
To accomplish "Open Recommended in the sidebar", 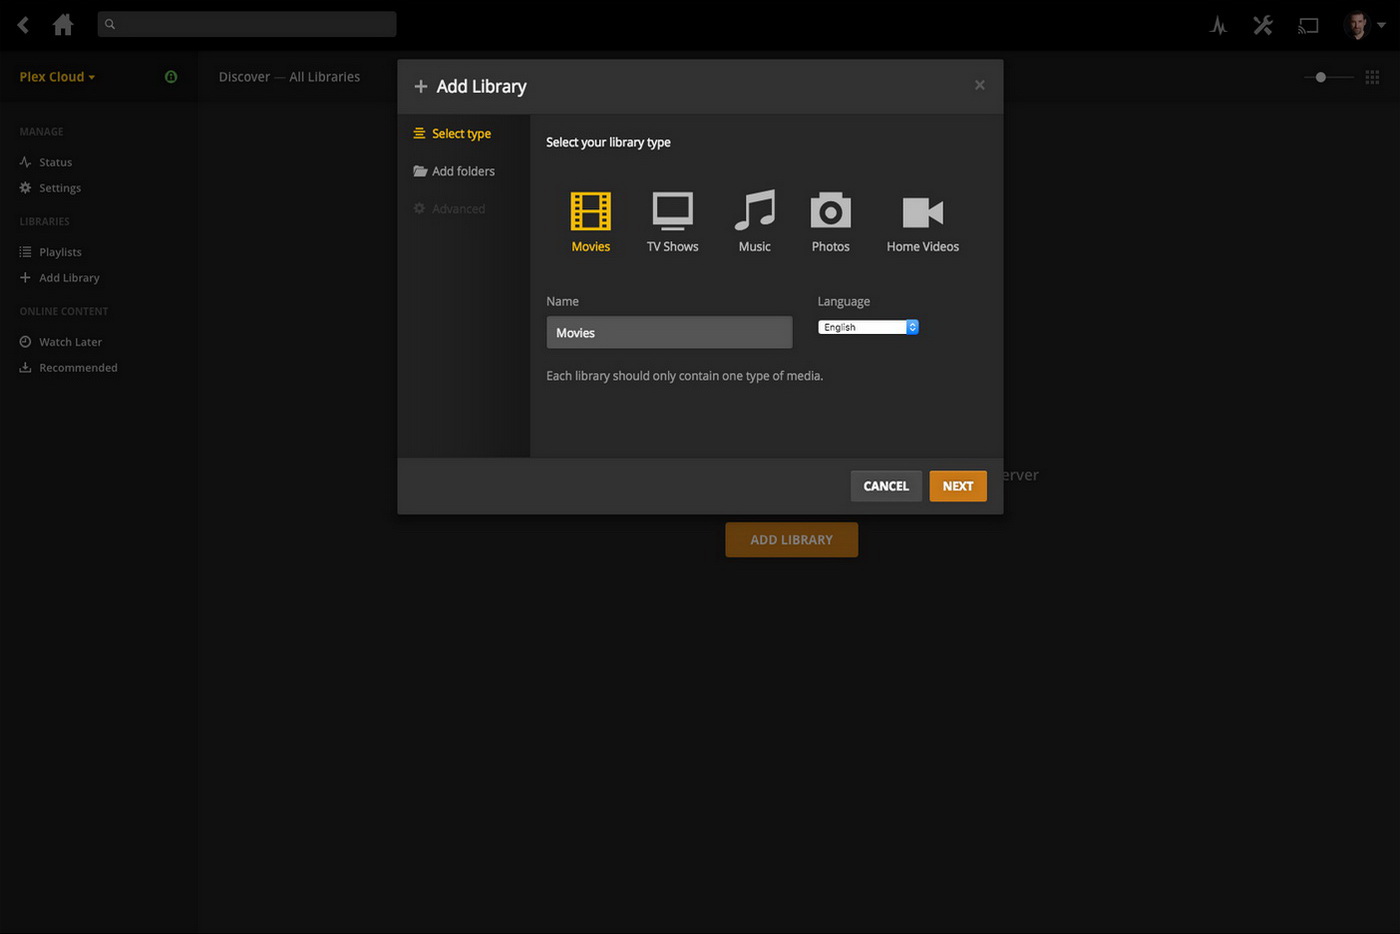I will coord(68,368).
